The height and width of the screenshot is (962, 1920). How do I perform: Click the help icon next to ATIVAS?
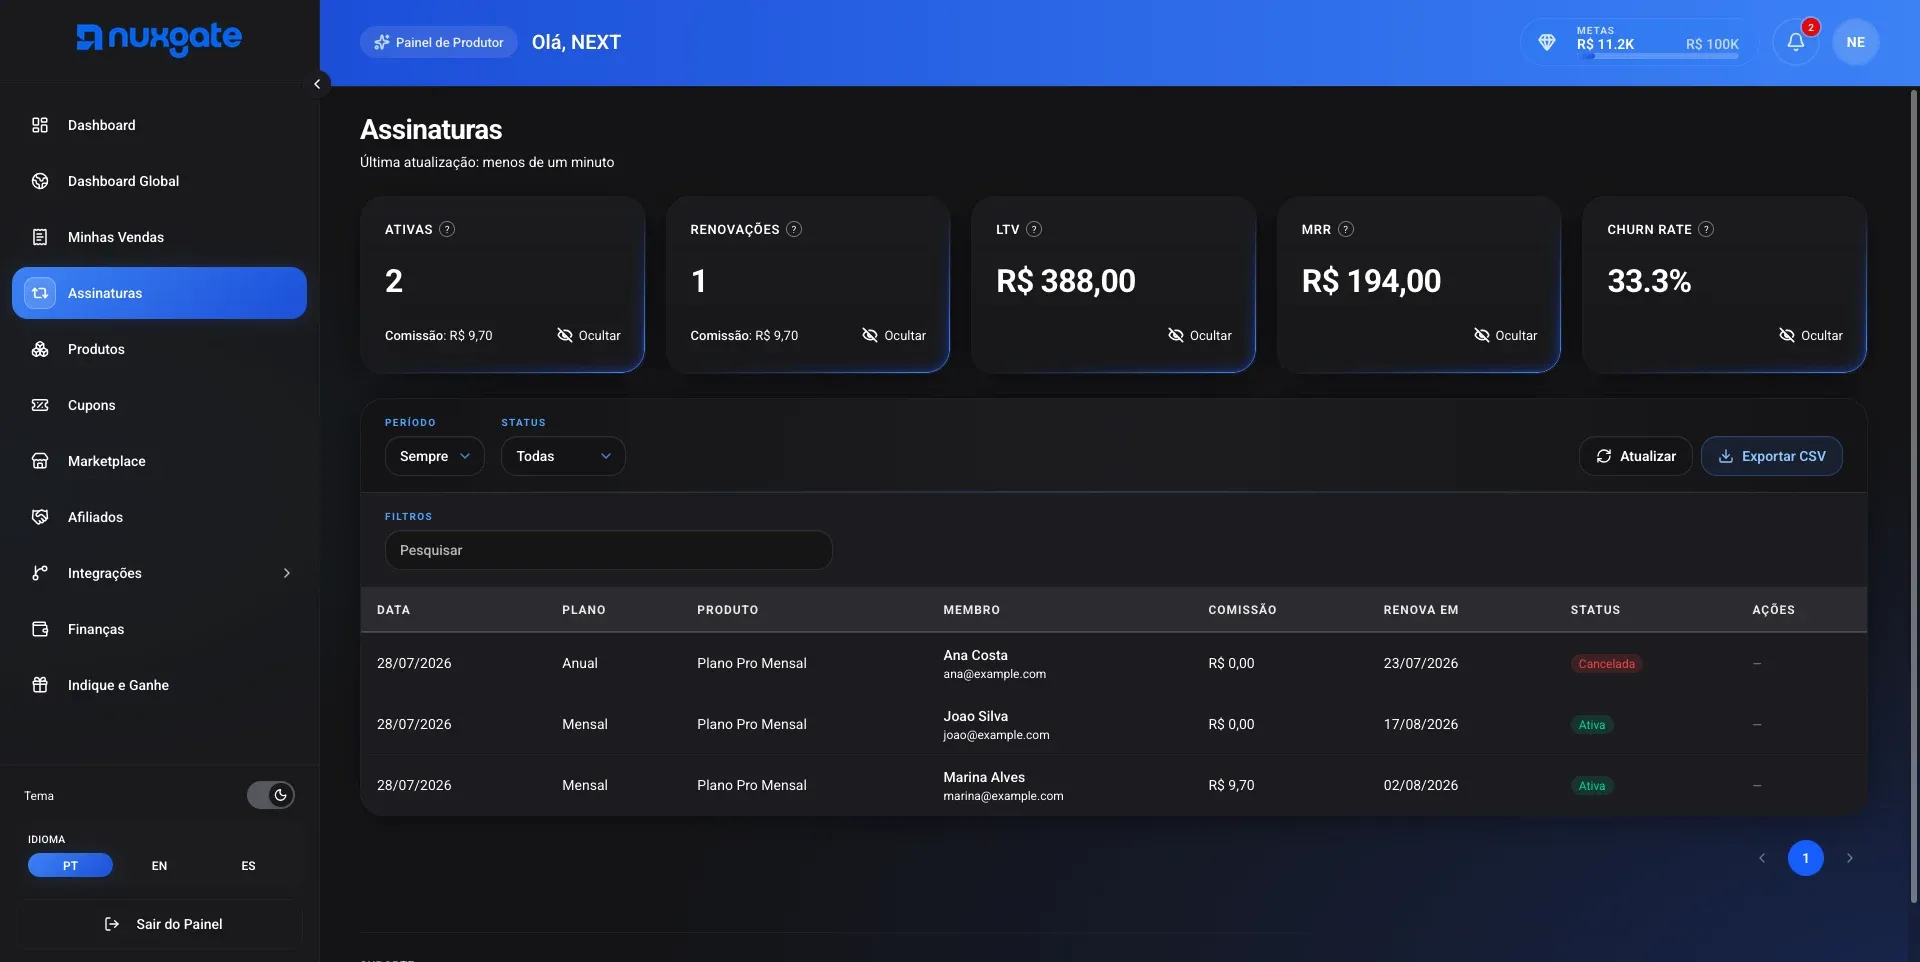click(447, 229)
